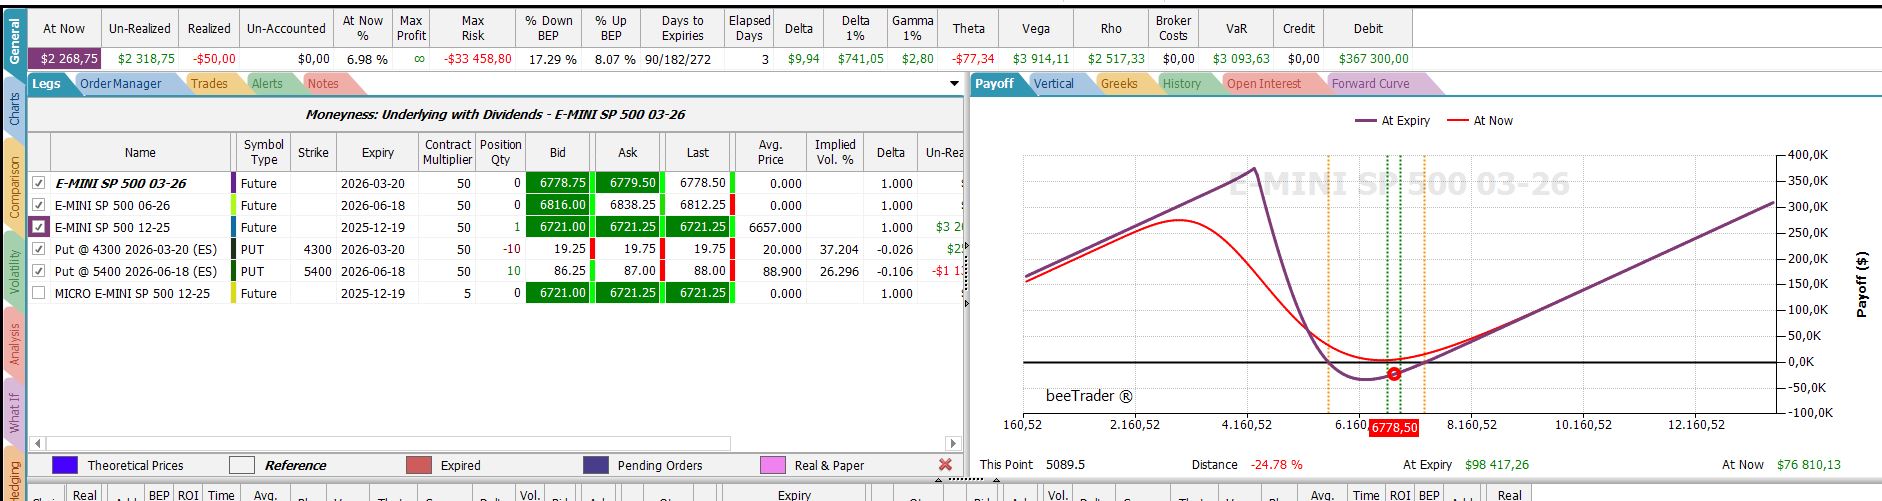Click the Days to Expiries value 90/182/272

coord(683,59)
